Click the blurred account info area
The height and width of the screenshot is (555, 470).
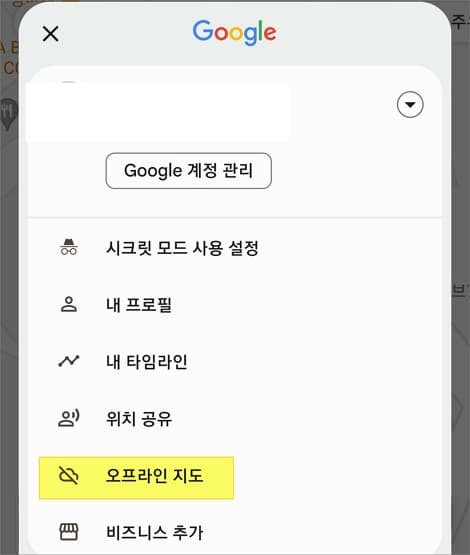click(x=159, y=111)
